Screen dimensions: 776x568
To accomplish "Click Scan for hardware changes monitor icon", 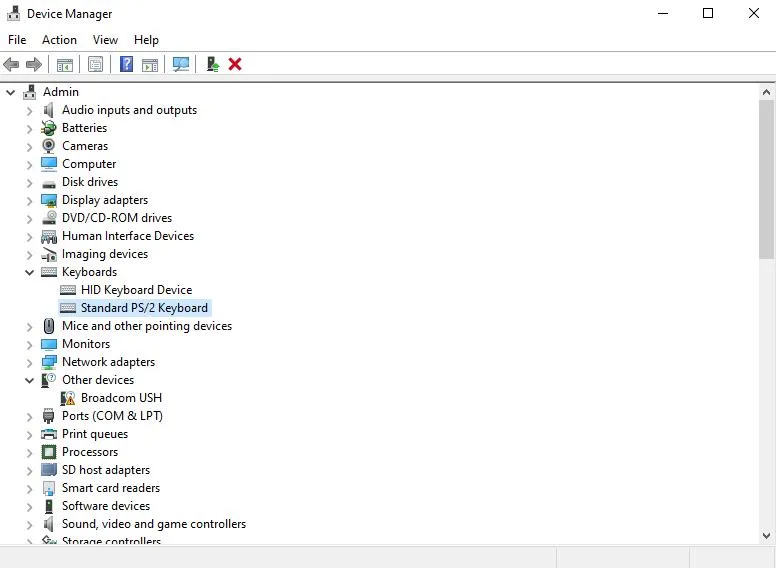I will pyautogui.click(x=181, y=64).
